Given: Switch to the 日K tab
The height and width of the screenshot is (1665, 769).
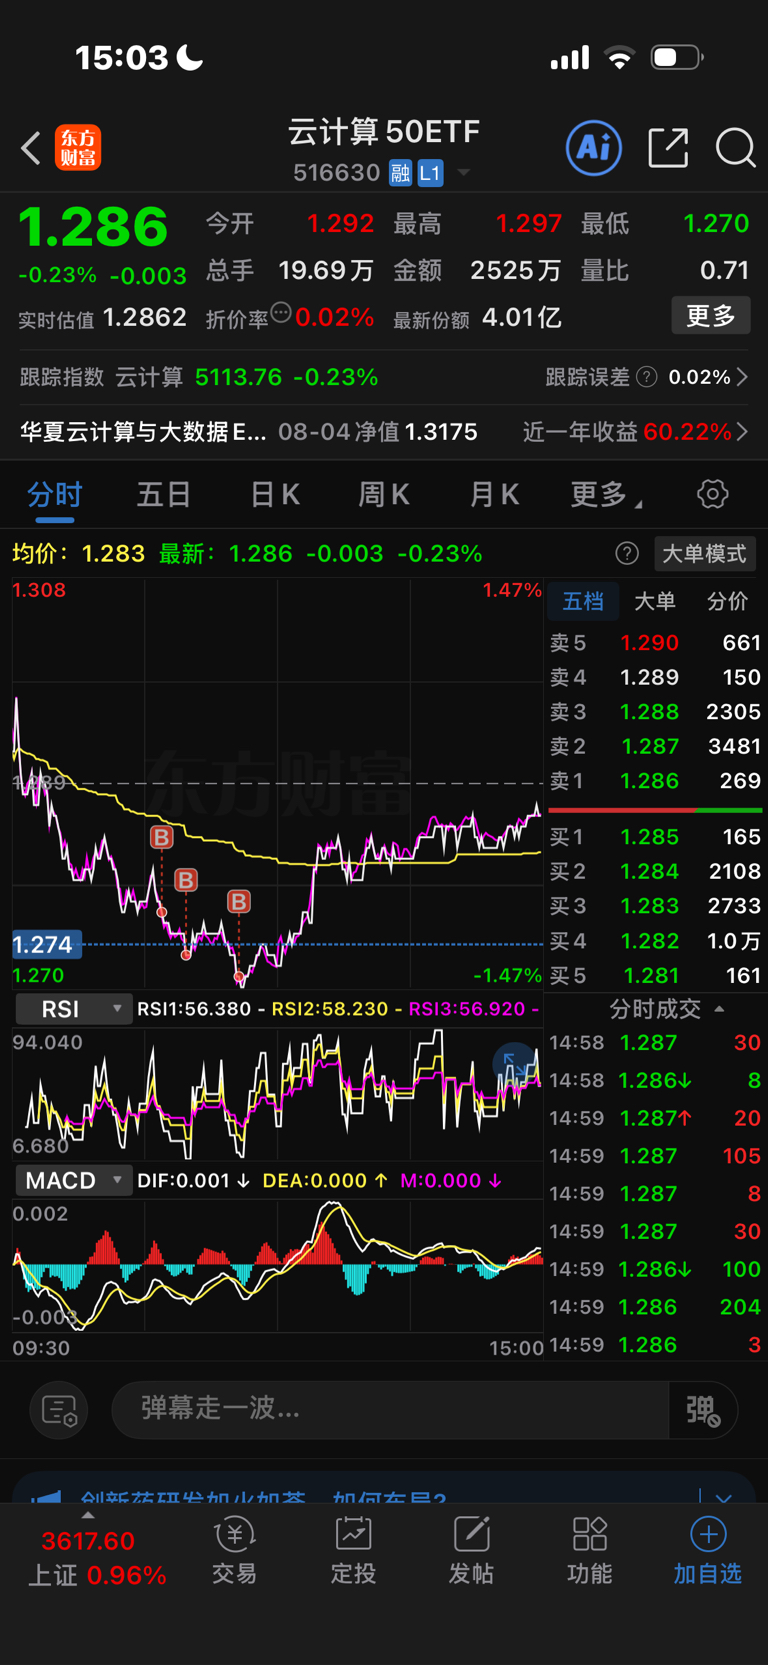Looking at the screenshot, I should point(275,494).
